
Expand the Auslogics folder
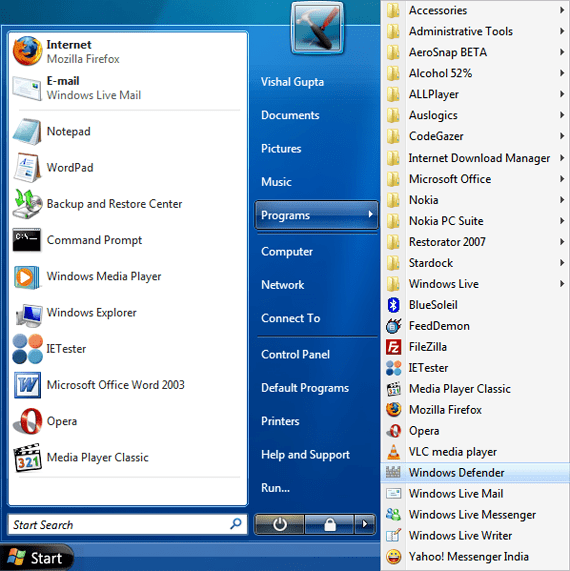pos(475,115)
